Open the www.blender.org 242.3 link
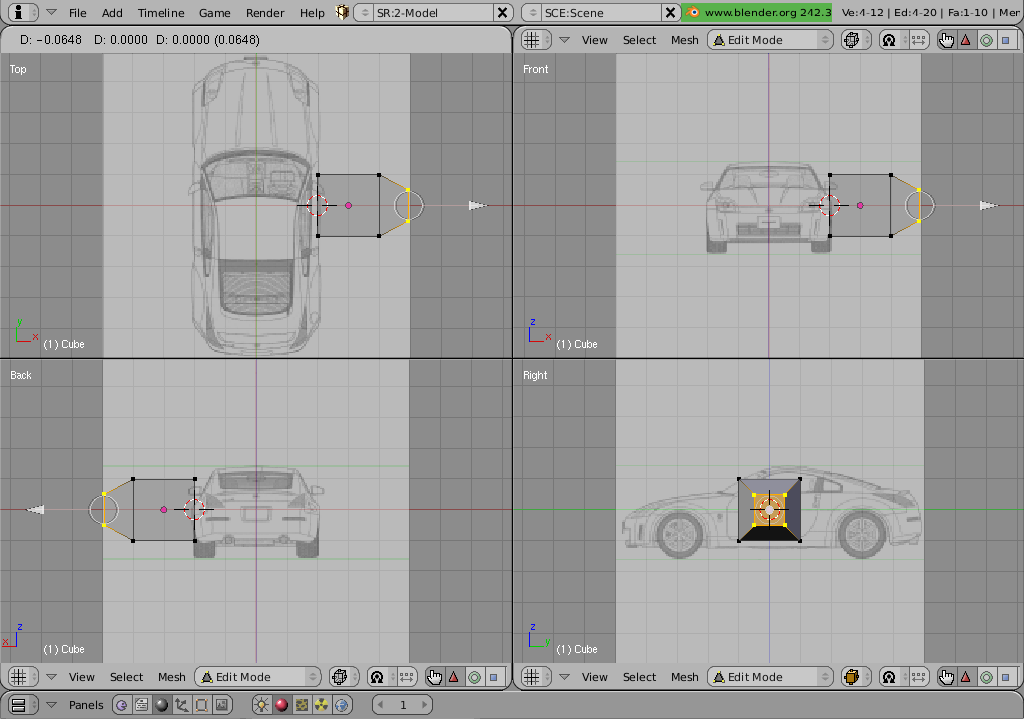The image size is (1024, 719). coord(757,12)
